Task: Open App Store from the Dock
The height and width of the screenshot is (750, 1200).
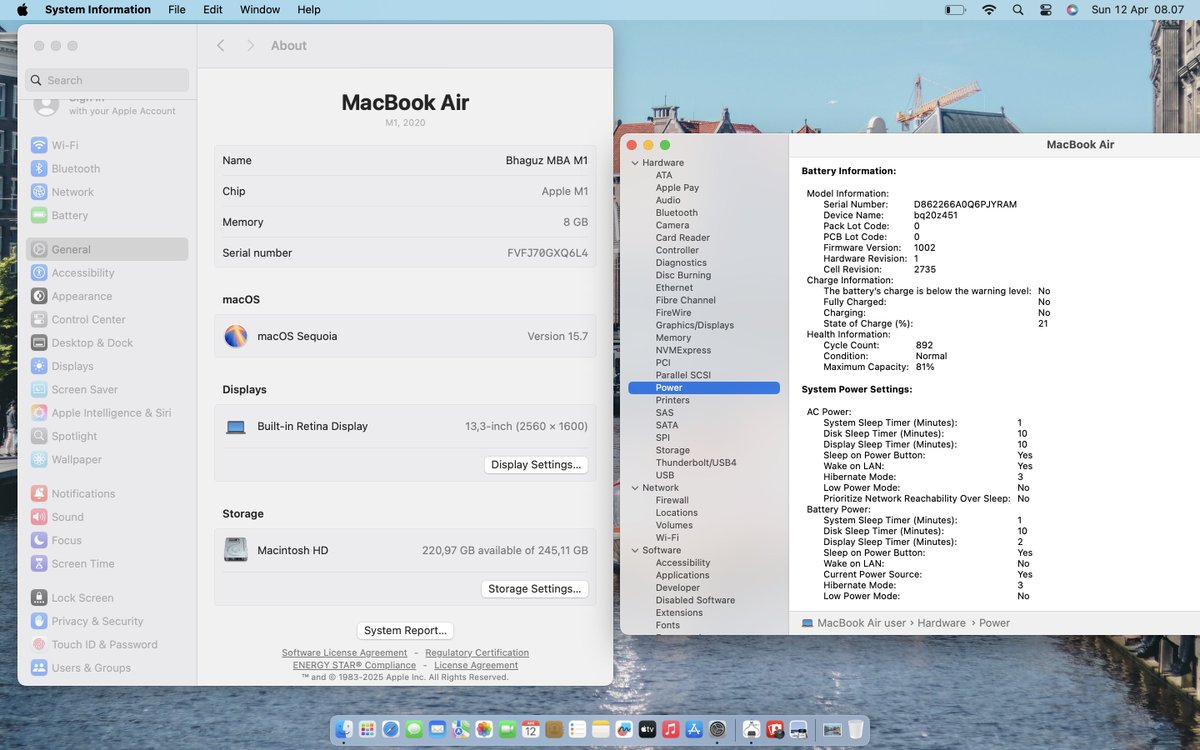Action: 694,730
